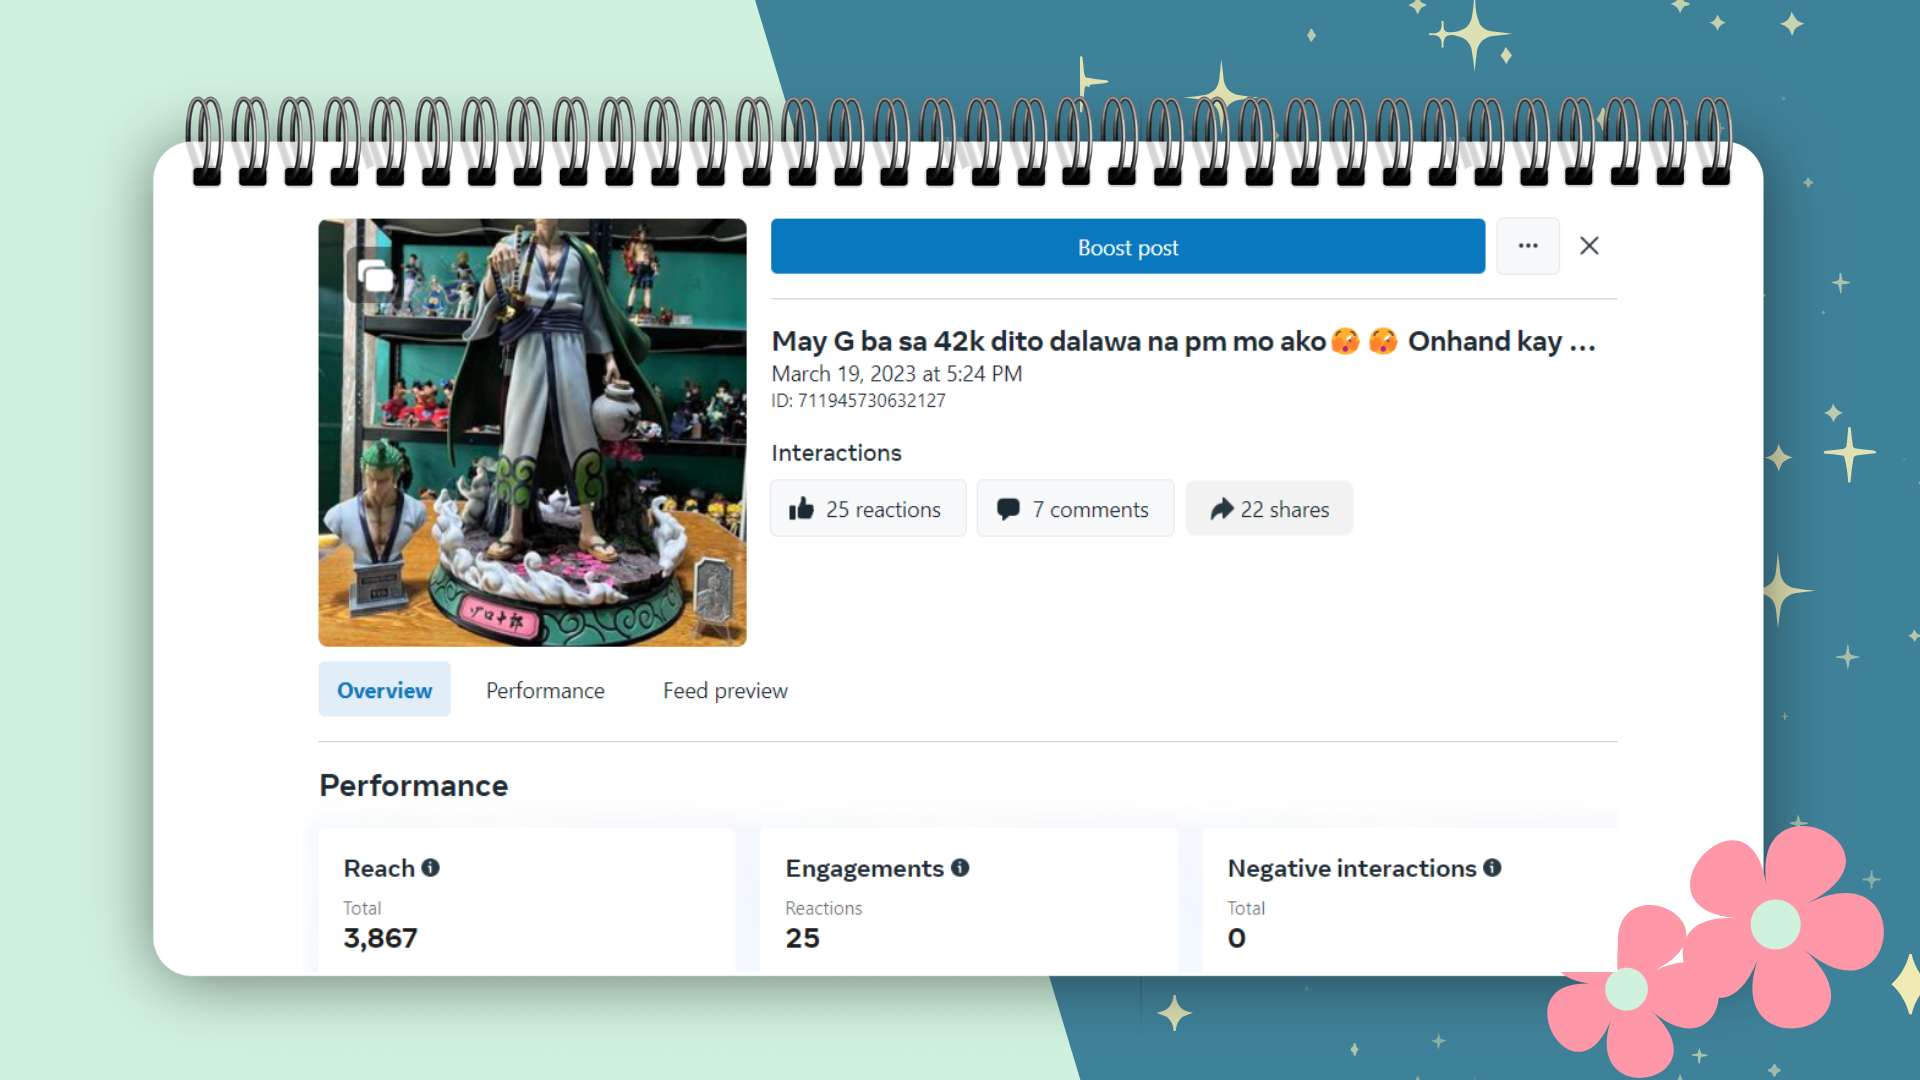The image size is (1920, 1080).
Task: Click the multi-photo album icon on thumbnail
Action: point(376,275)
